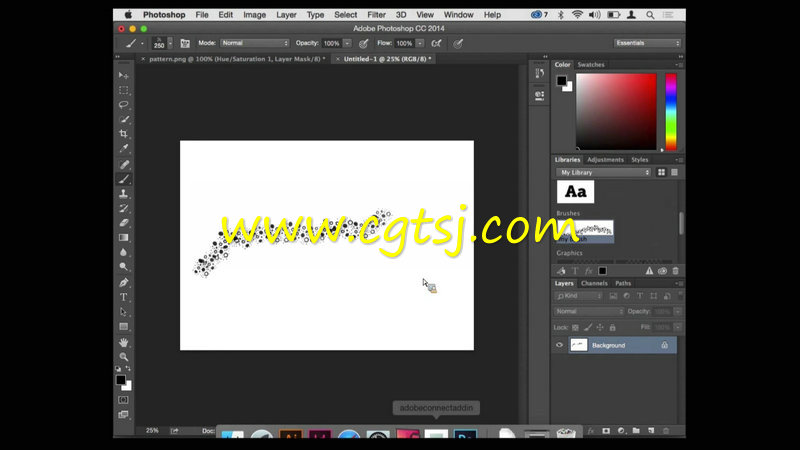The image size is (800, 450).
Task: Delete library item trash button
Action: [676, 271]
